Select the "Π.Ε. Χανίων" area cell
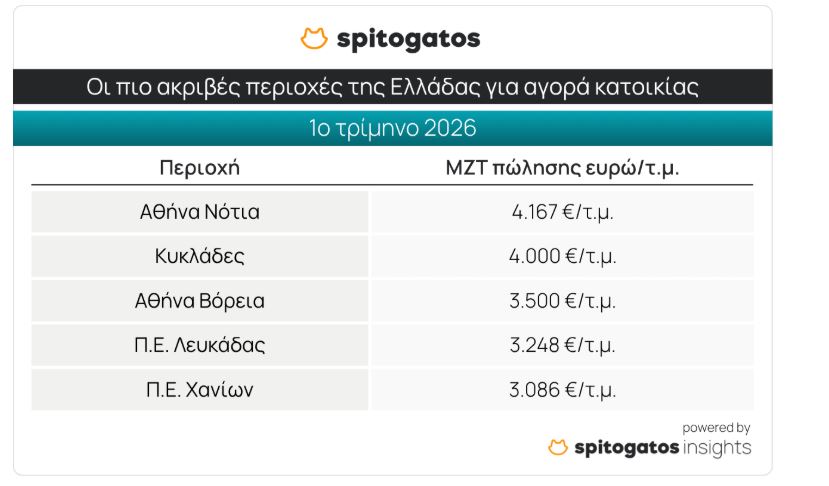Screen dimensions: 829x486 pyautogui.click(x=200, y=389)
